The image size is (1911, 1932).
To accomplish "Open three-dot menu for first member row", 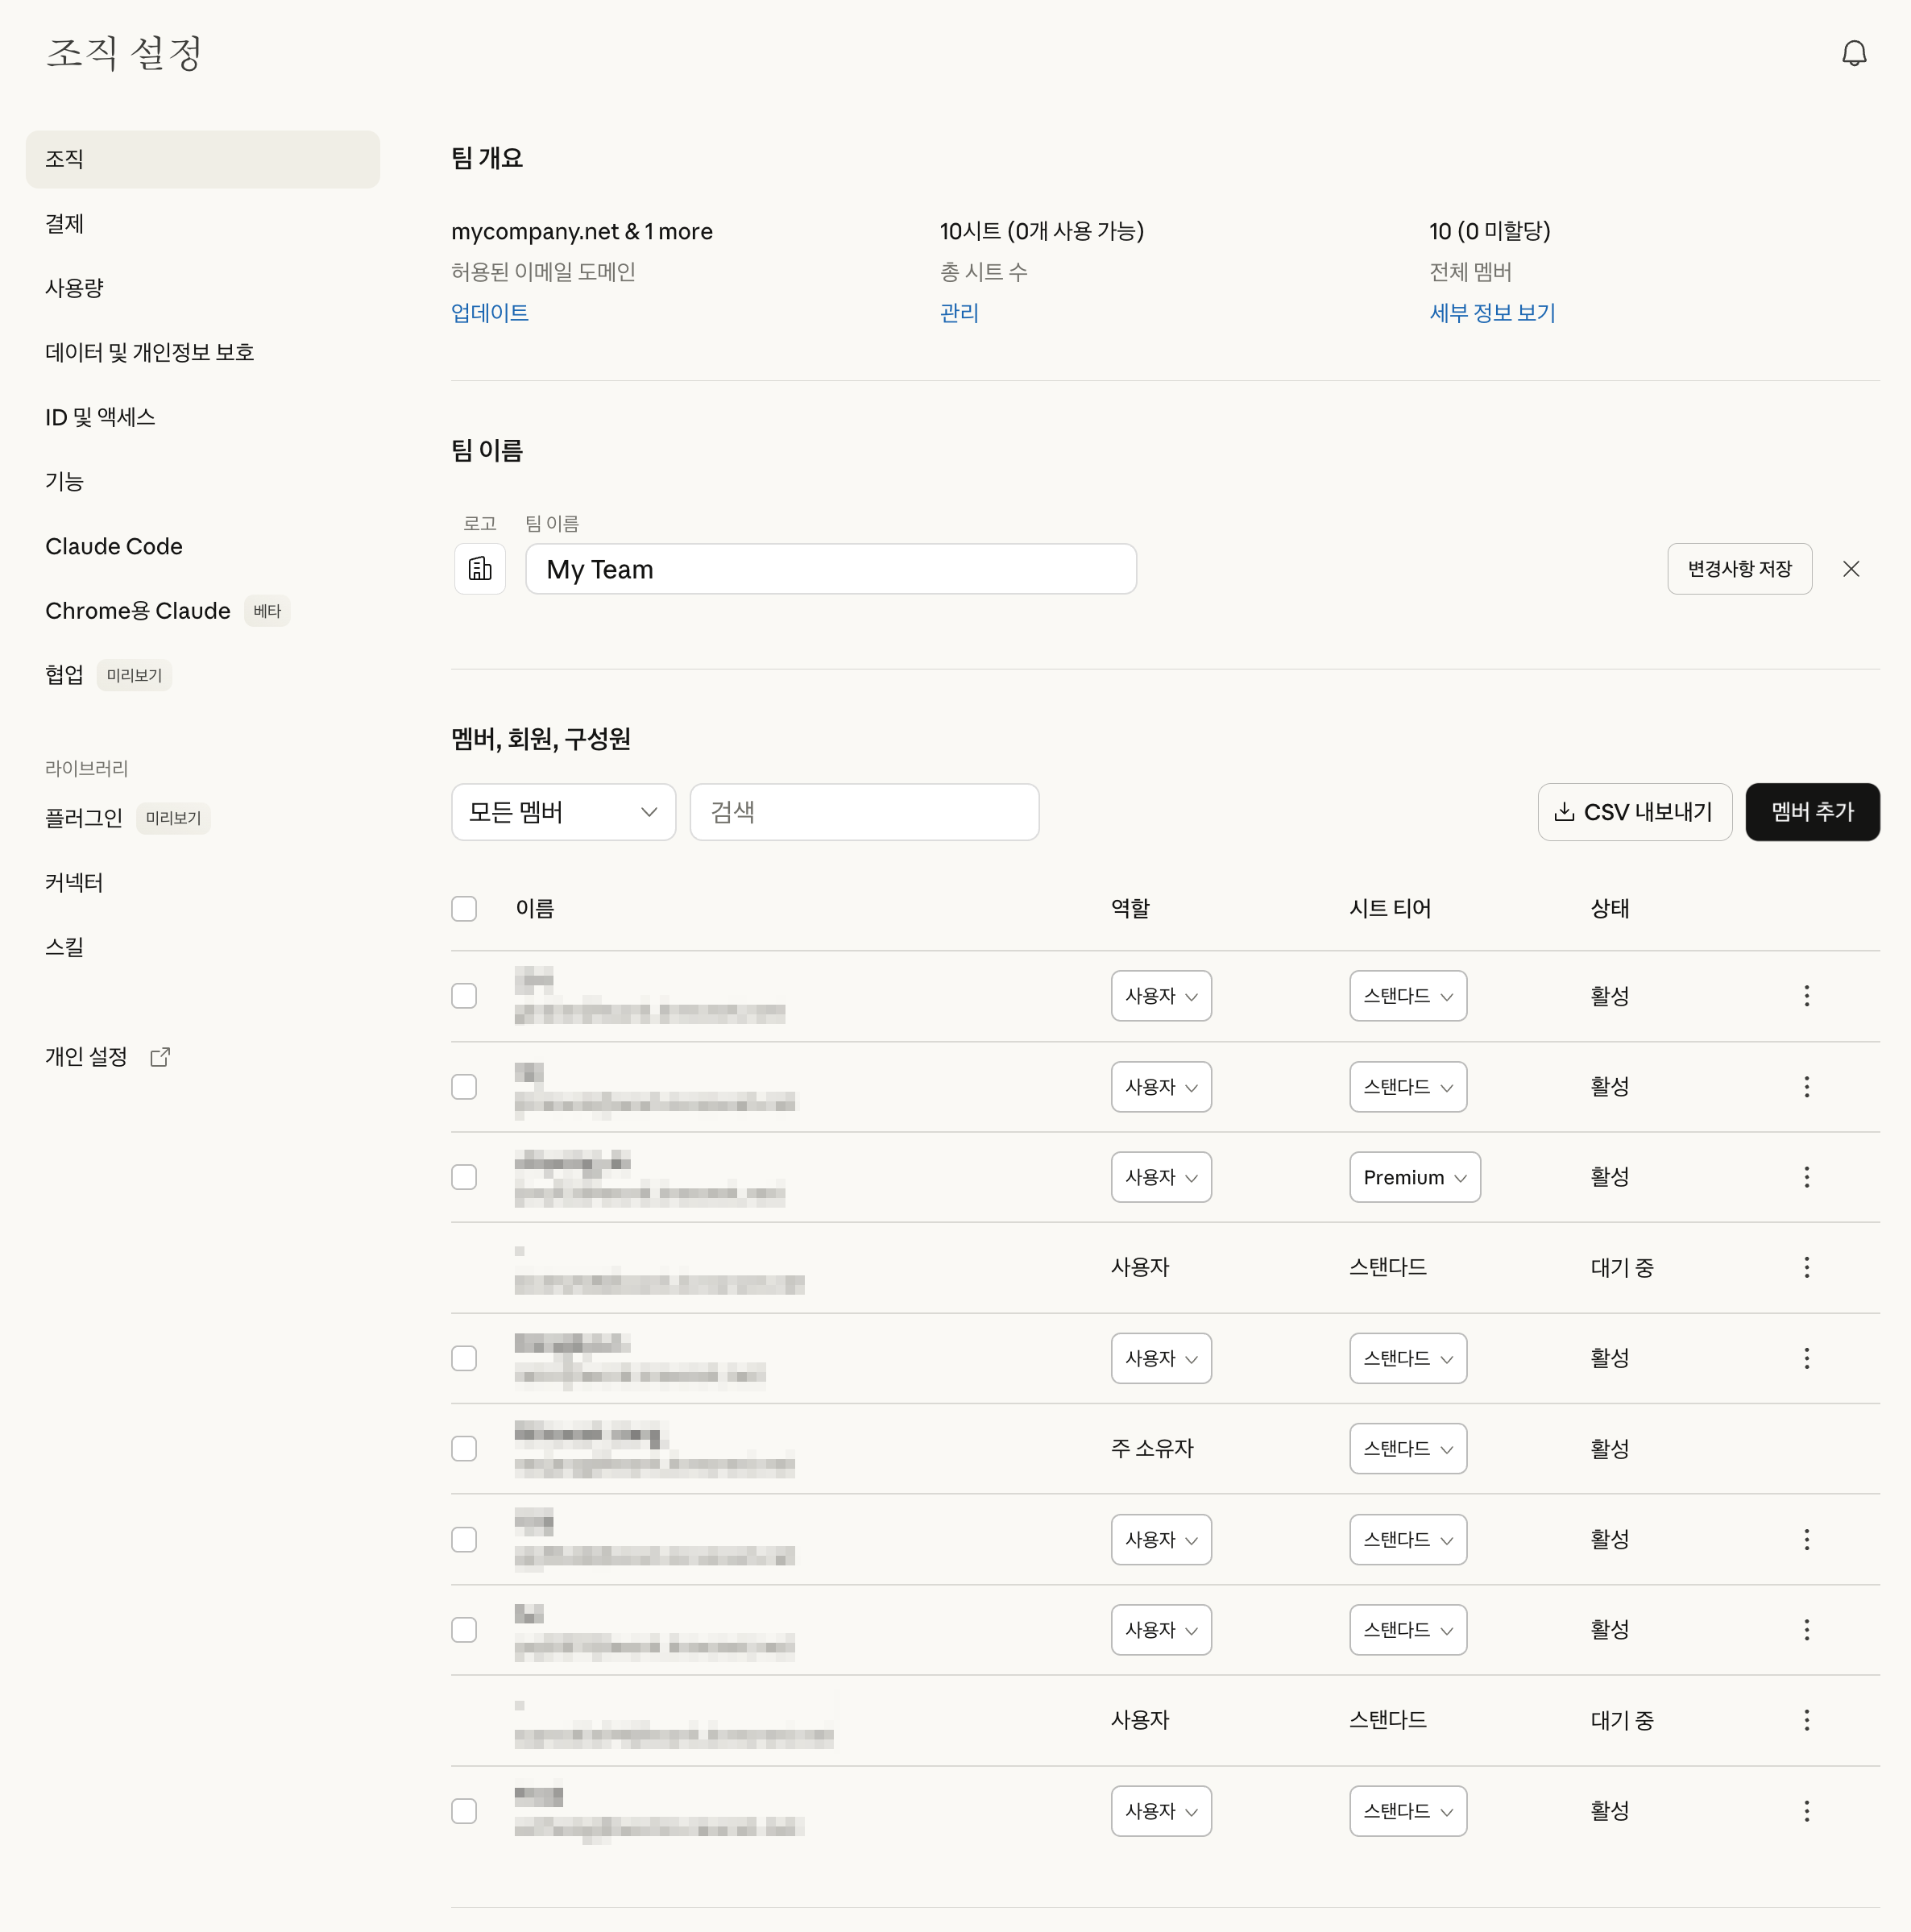I will 1806,996.
